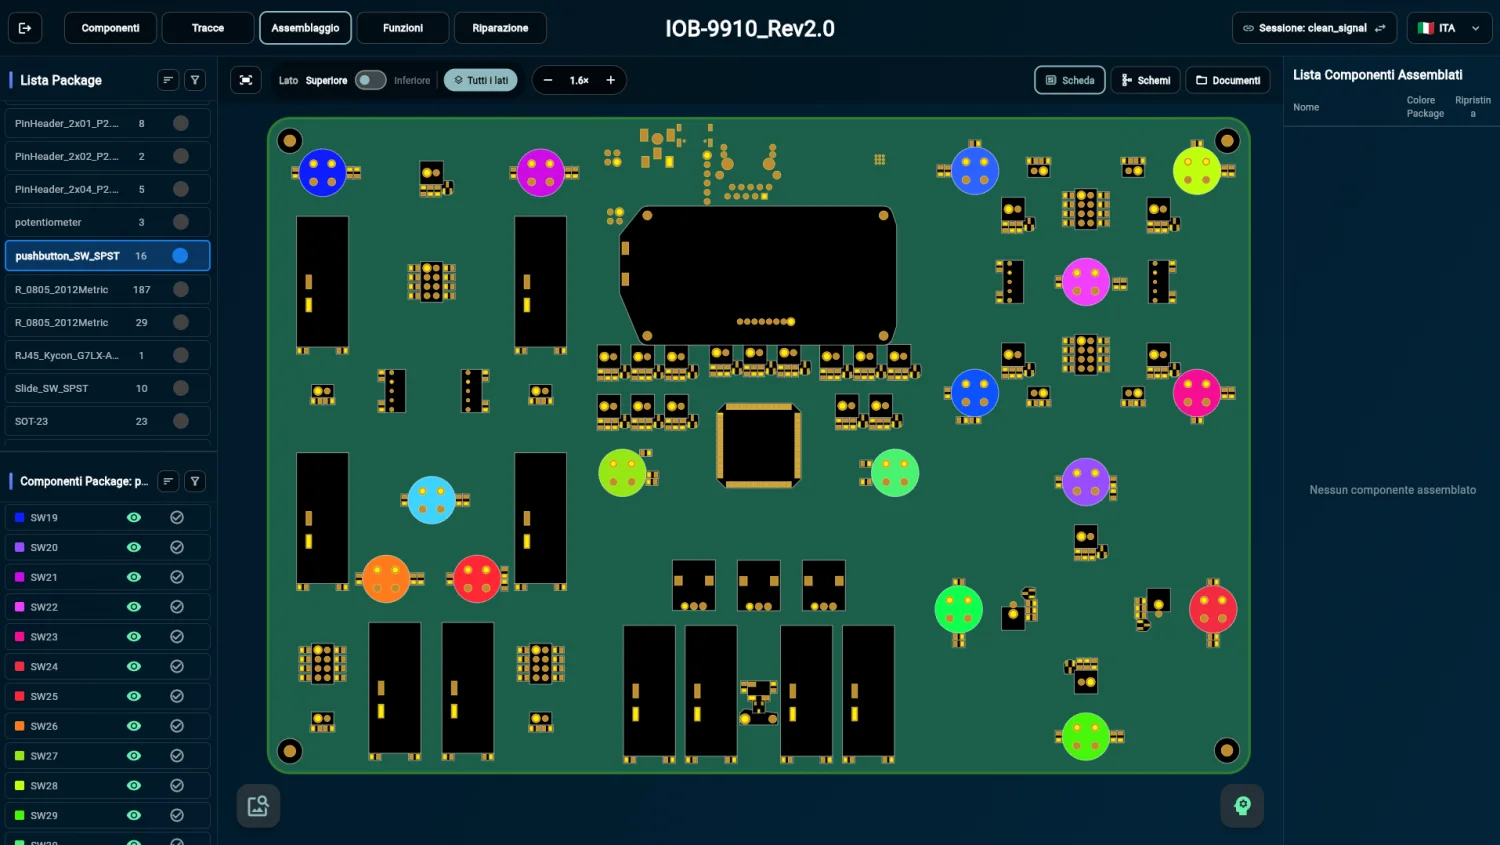Open the Schemi view
This screenshot has width=1500, height=845.
click(1146, 80)
